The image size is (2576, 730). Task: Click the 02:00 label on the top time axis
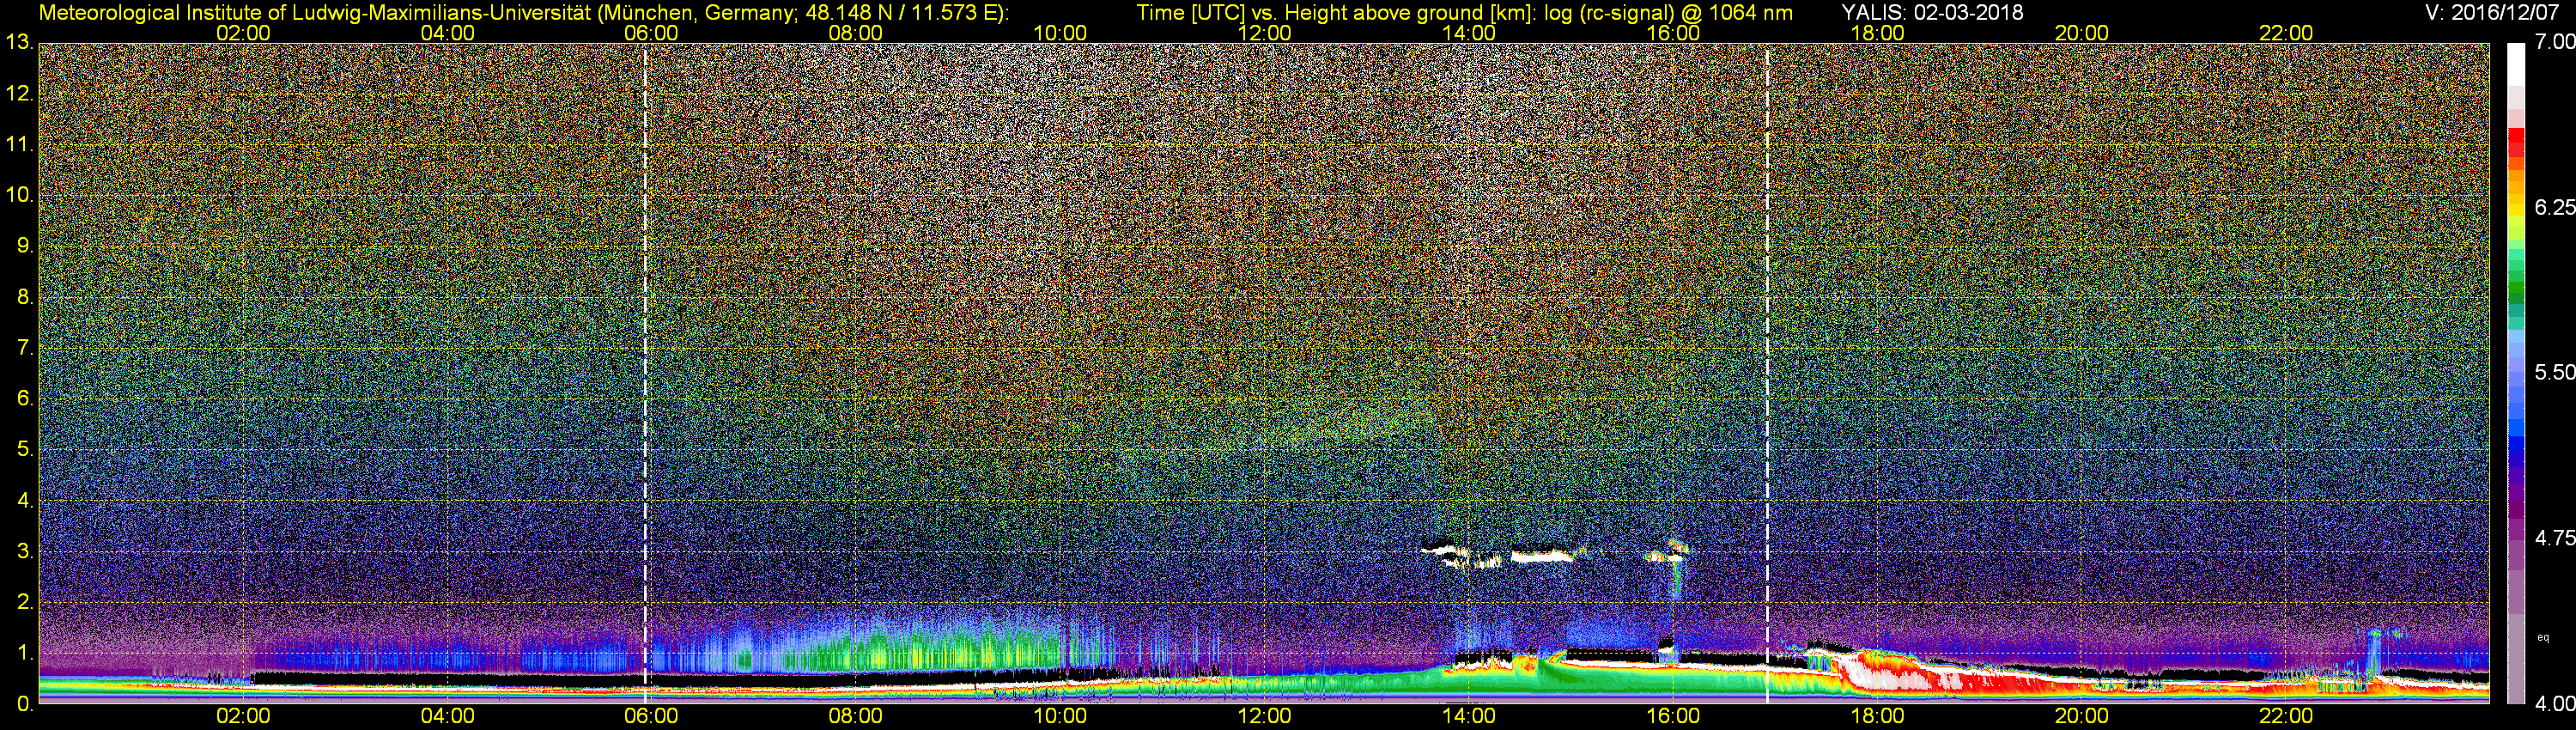(243, 33)
